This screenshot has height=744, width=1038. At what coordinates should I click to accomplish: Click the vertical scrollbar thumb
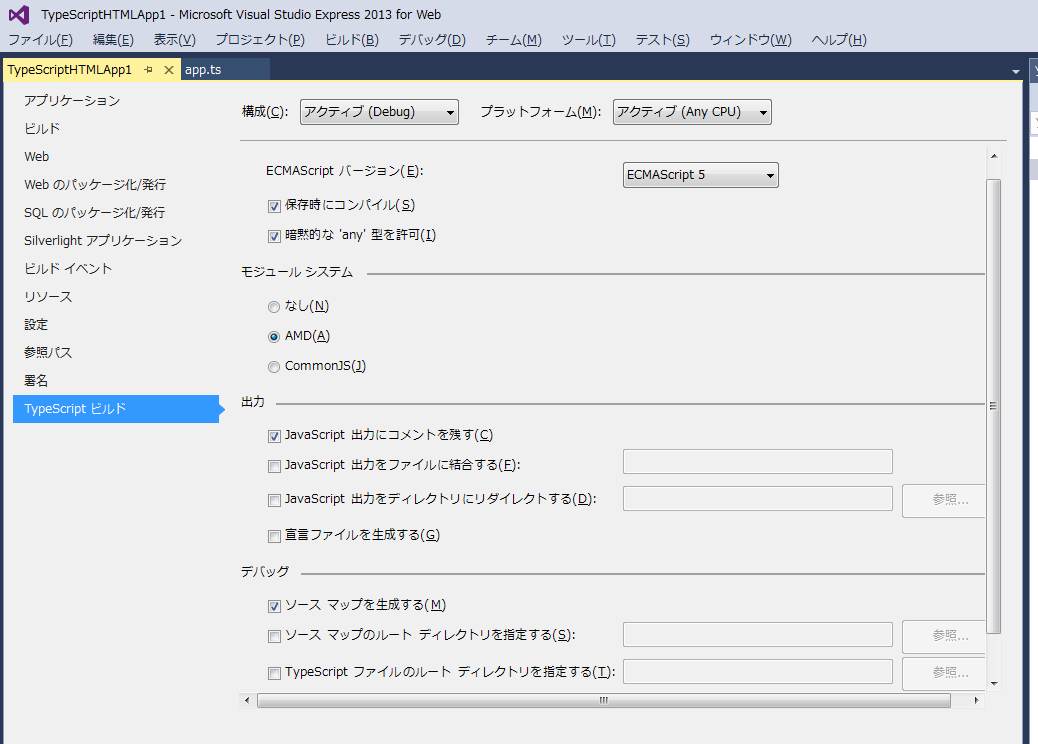(994, 406)
